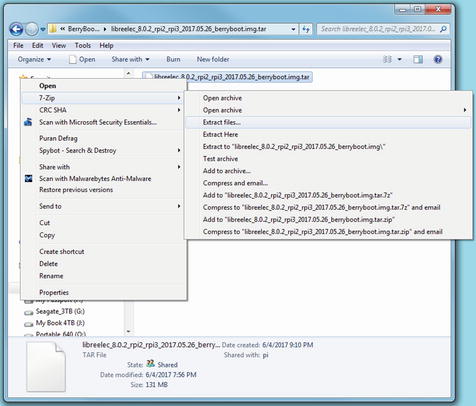Click the Back navigation arrow button
476x406 pixels.
click(16, 30)
